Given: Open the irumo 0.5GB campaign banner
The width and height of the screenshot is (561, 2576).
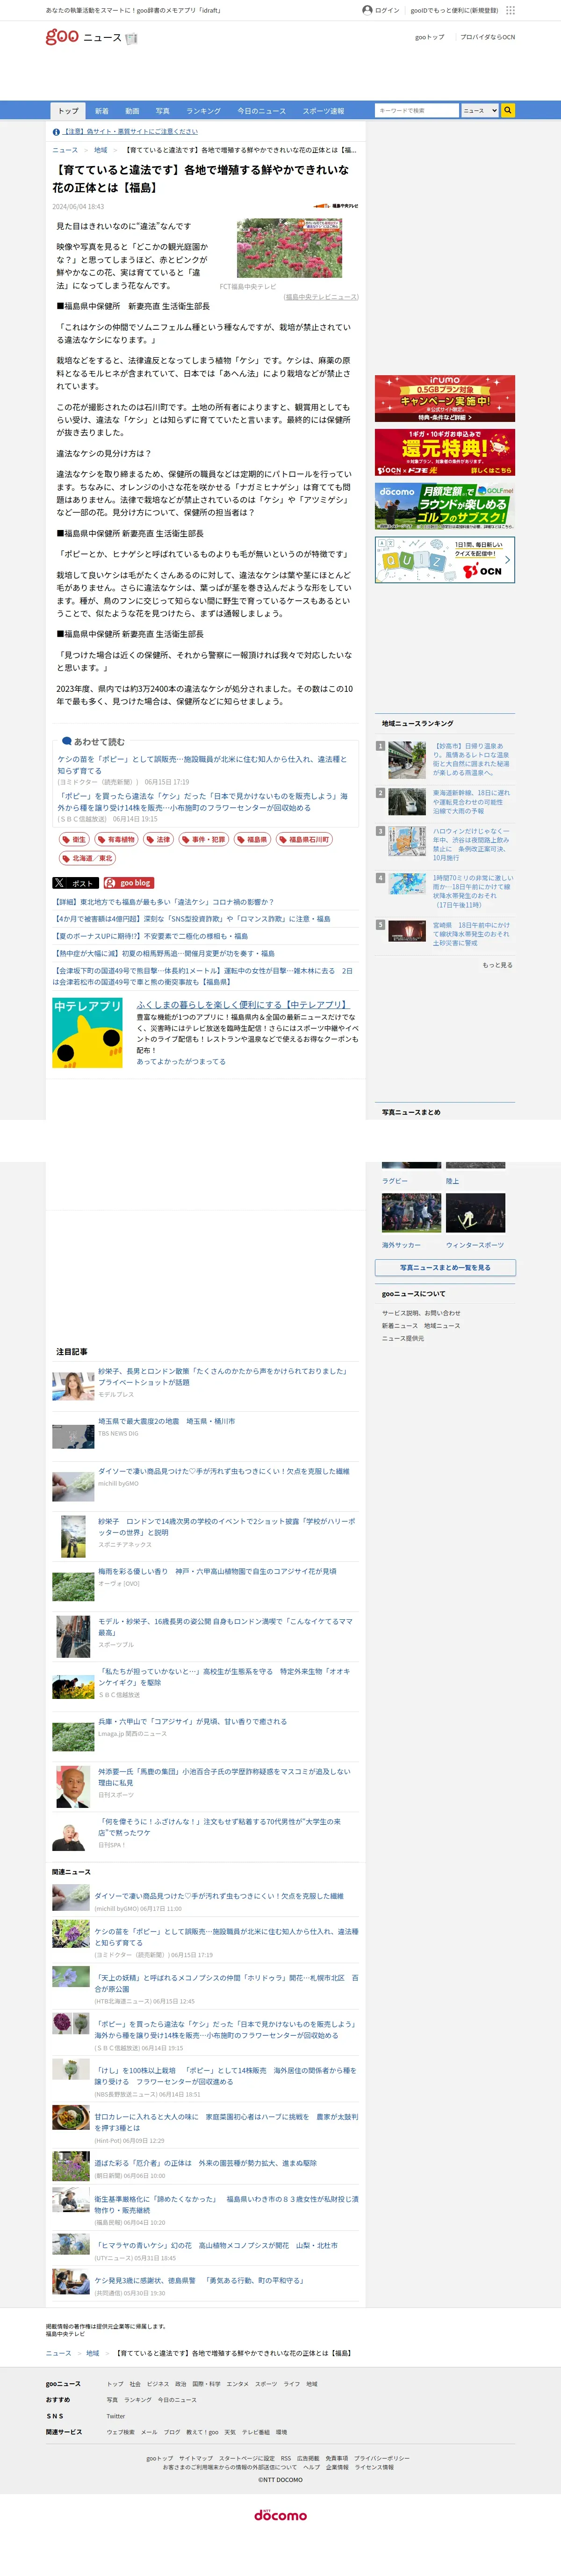Looking at the screenshot, I should pos(445,398).
